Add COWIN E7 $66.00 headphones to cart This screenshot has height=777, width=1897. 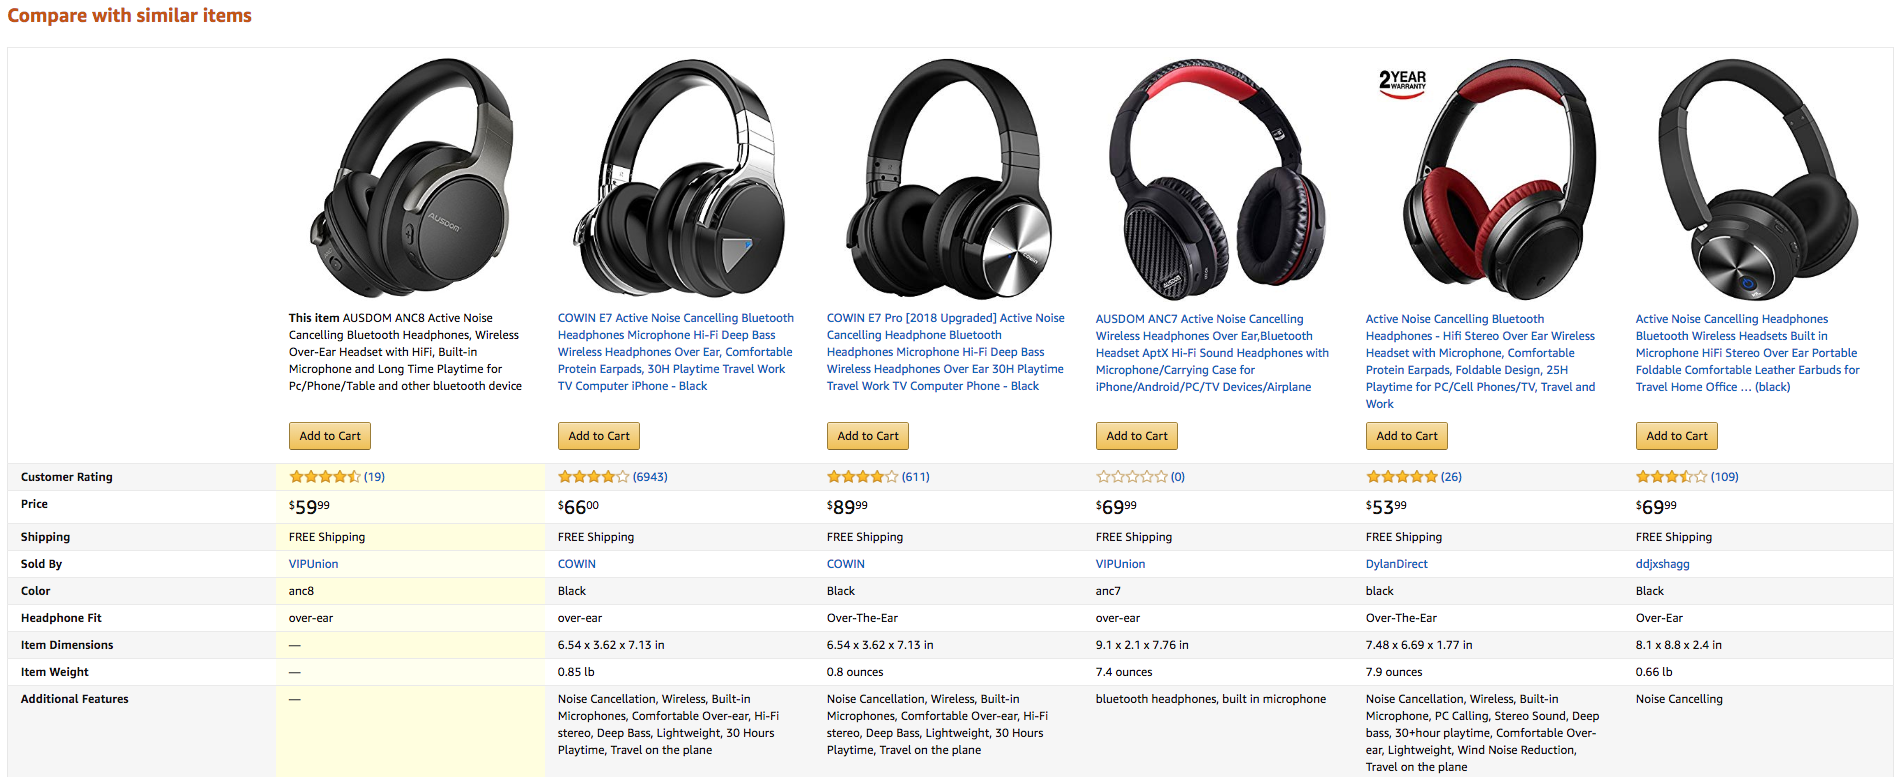pyautogui.click(x=599, y=436)
